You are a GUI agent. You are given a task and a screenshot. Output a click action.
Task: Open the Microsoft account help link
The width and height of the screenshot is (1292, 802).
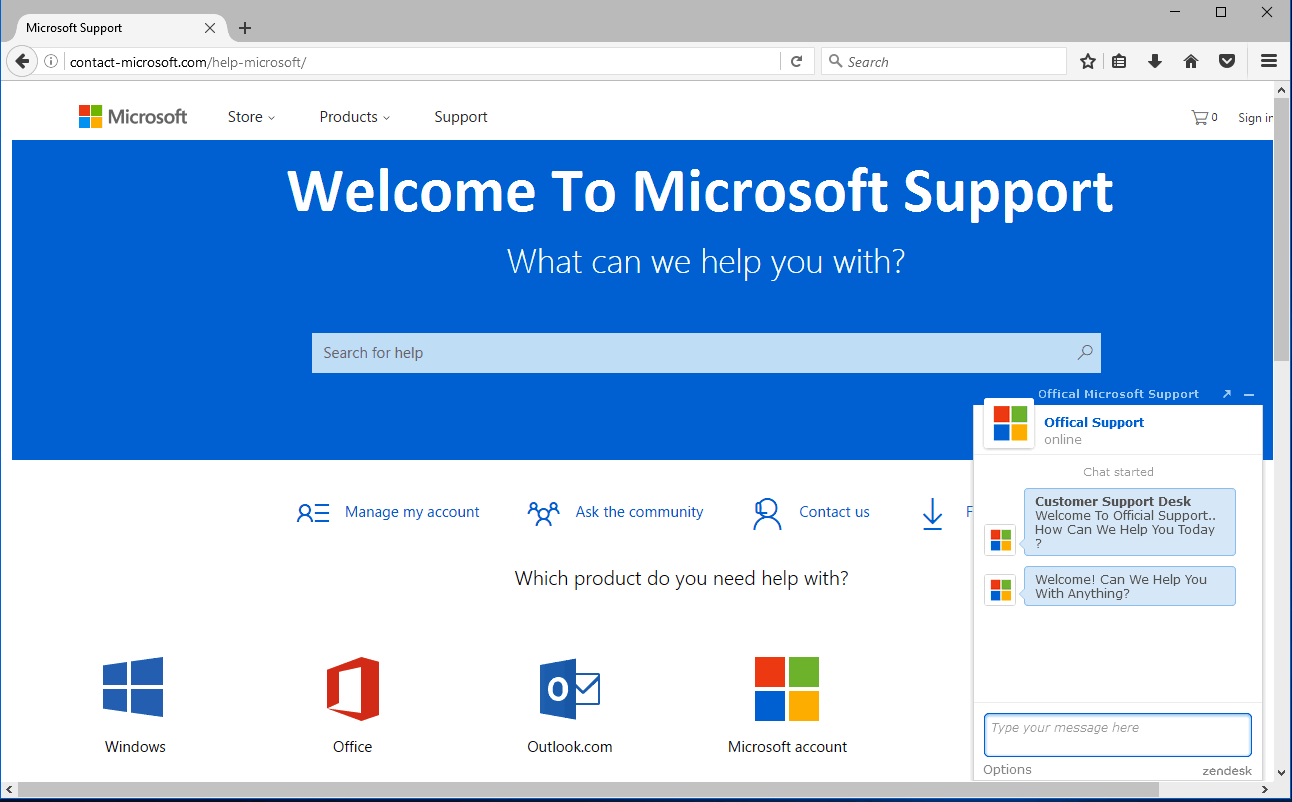point(787,747)
